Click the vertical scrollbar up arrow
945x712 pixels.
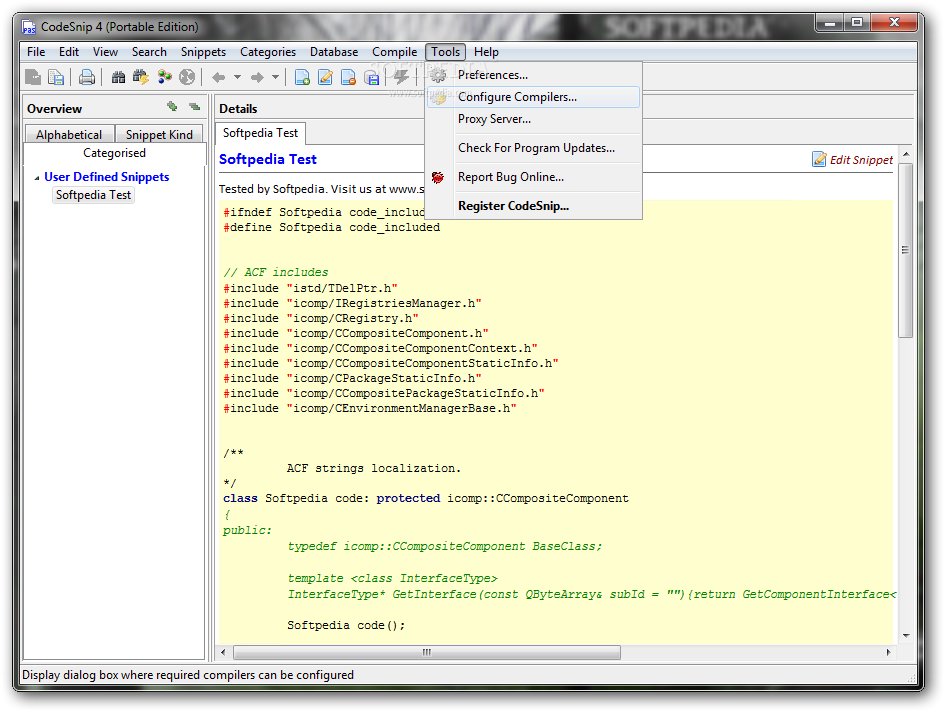[x=905, y=154]
